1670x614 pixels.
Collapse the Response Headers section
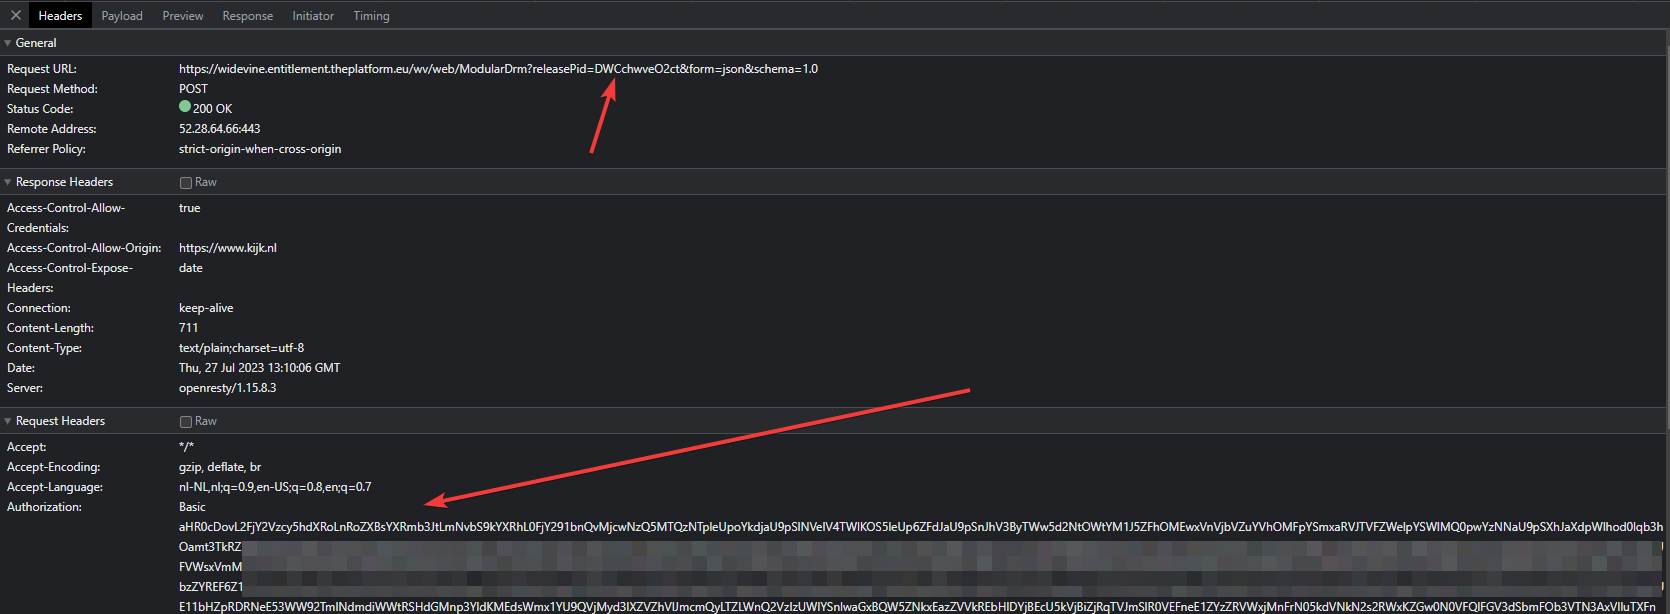tap(8, 182)
